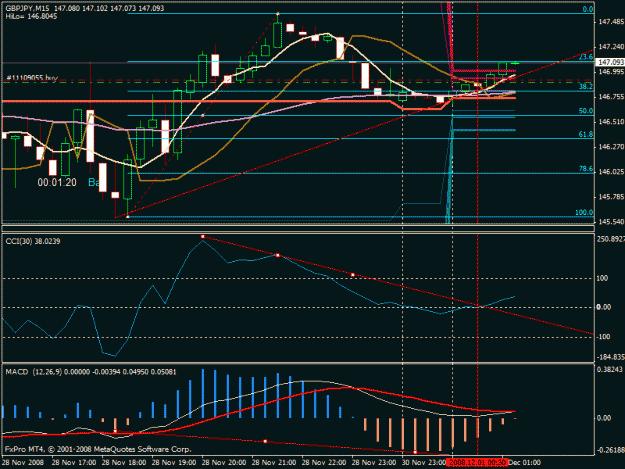
Task: Click the 147.485 price scale value
Action: [x=611, y=22]
